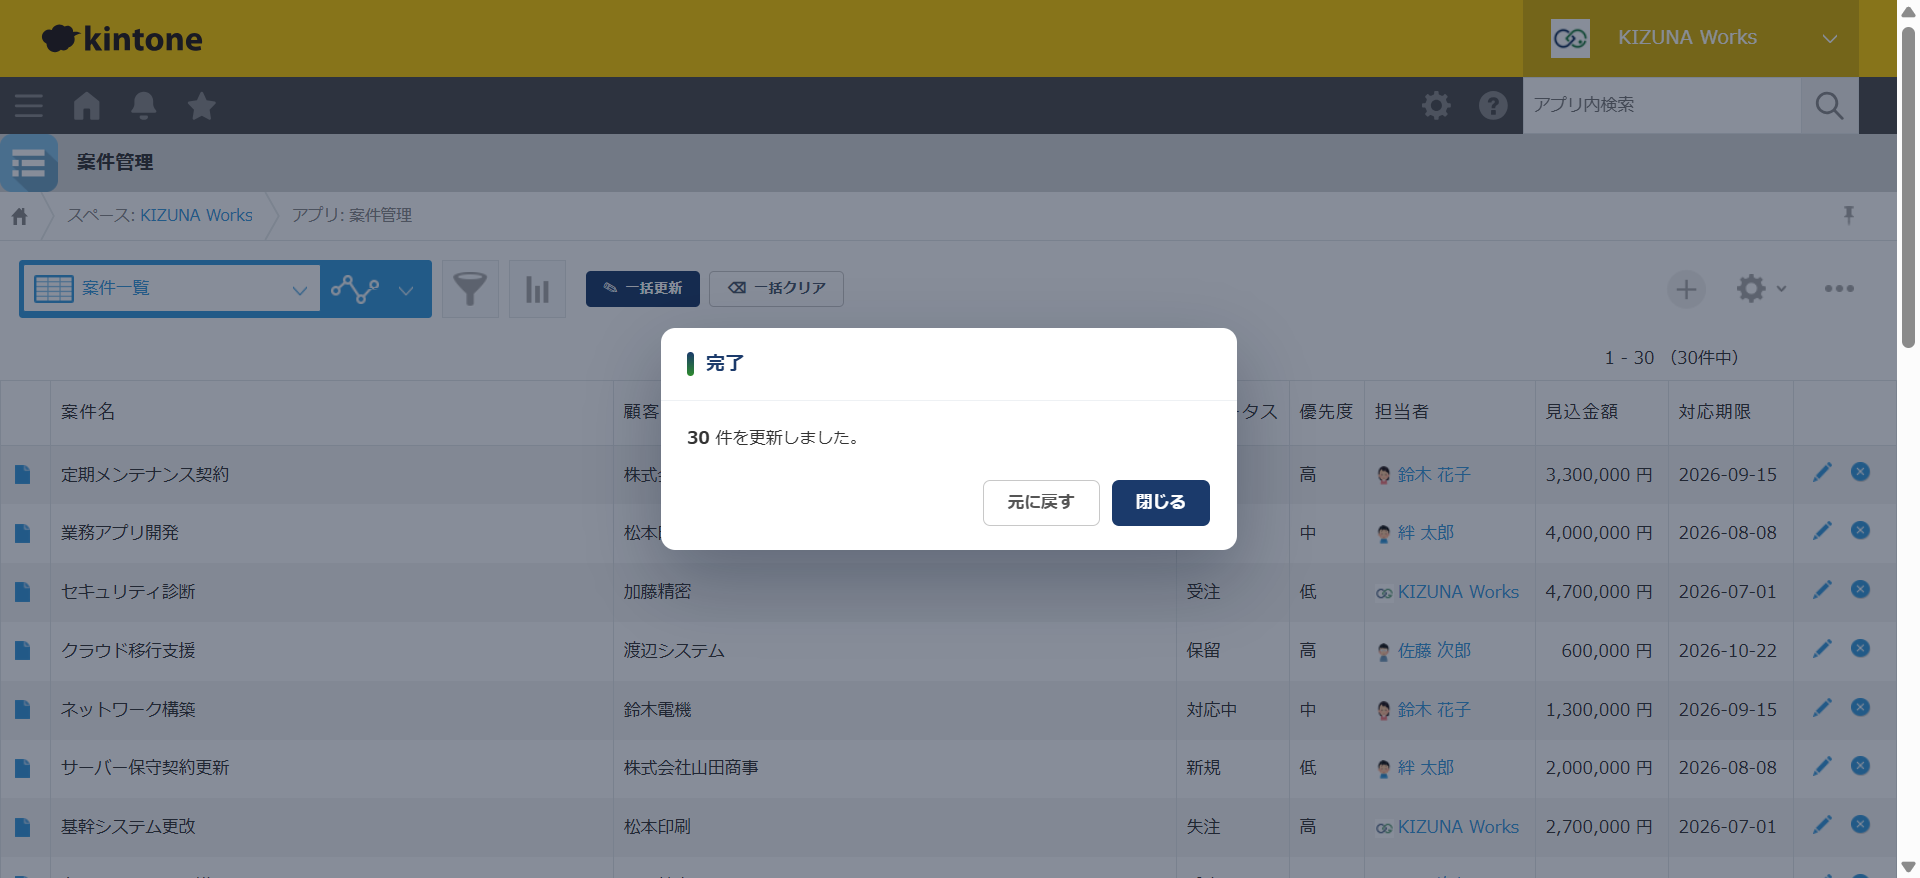The image size is (1920, 878).
Task: Click the process graph icon
Action: [355, 289]
